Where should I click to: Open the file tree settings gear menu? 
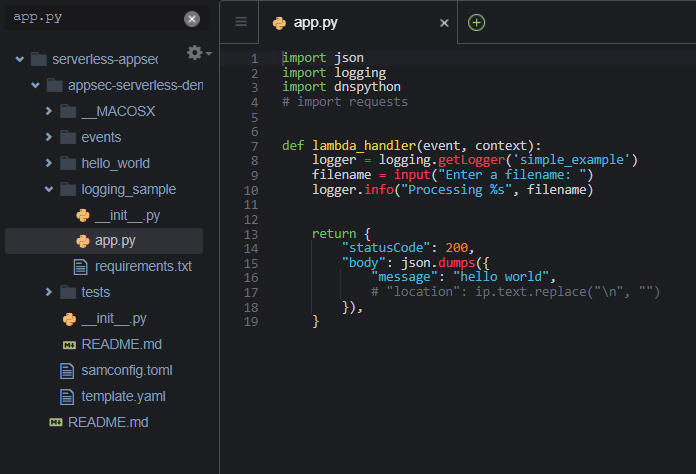click(198, 52)
